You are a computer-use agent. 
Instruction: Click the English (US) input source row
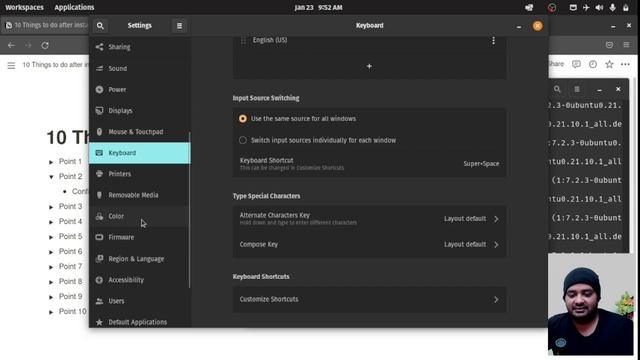click(369, 40)
